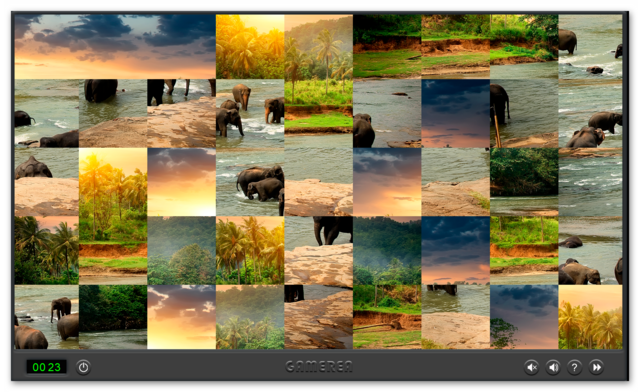Select the misty hill tile with a round tree

(182, 250)
